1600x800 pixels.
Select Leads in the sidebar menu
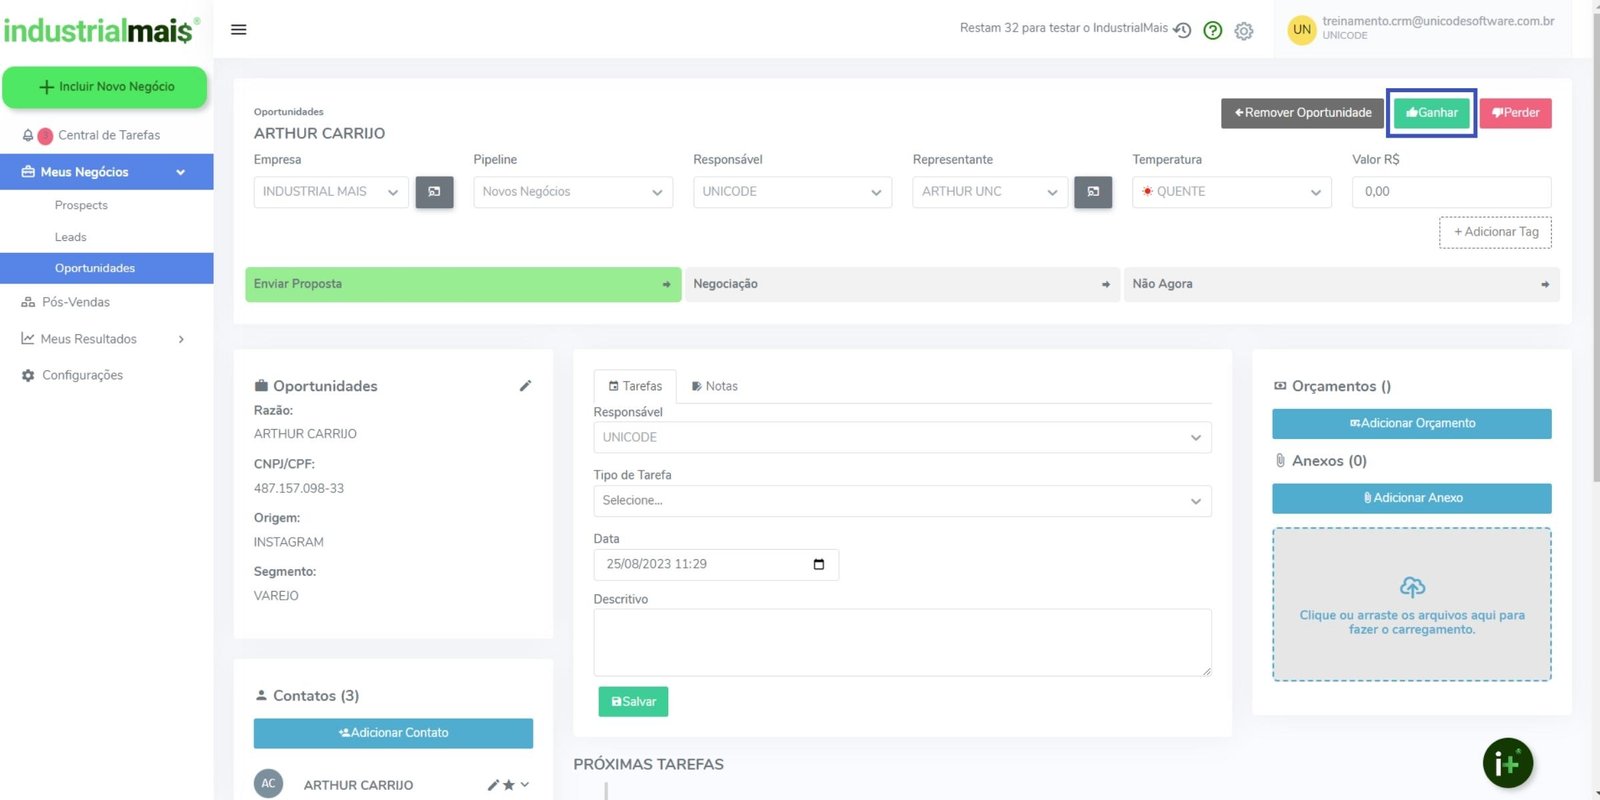click(x=71, y=237)
